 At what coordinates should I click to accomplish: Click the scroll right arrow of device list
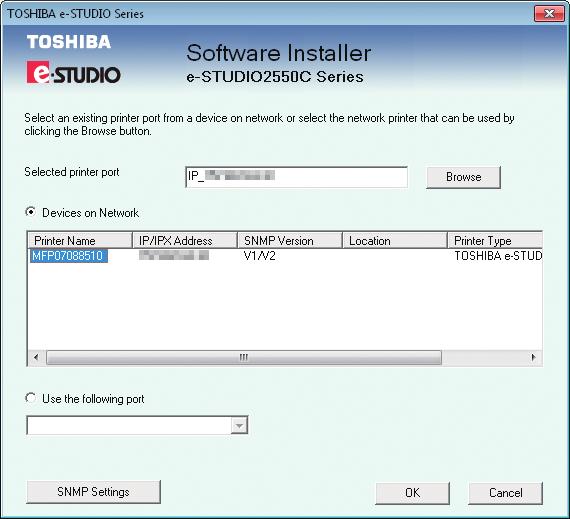(533, 357)
